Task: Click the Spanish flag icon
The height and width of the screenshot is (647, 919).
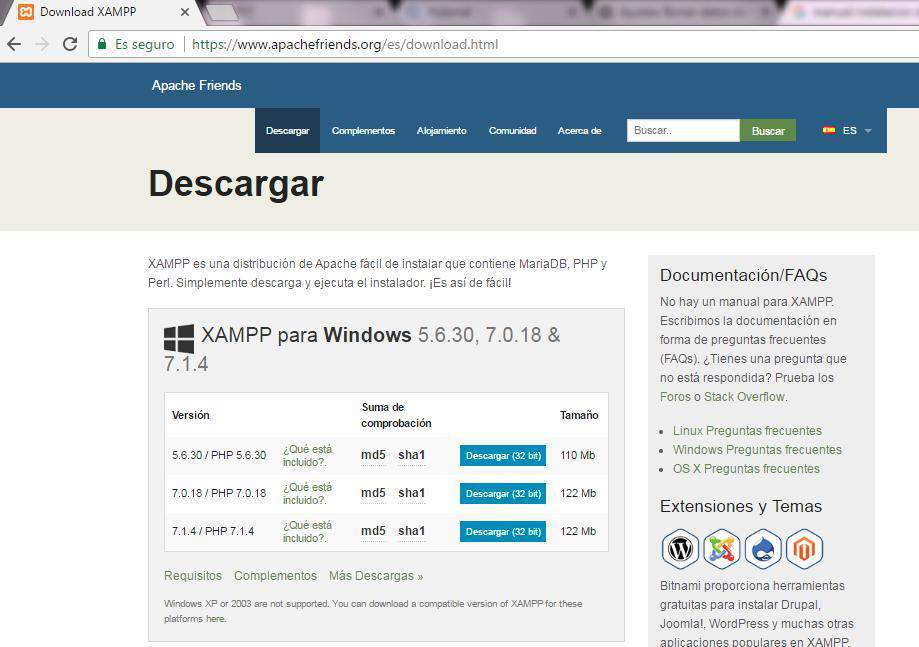Action: coord(829,130)
